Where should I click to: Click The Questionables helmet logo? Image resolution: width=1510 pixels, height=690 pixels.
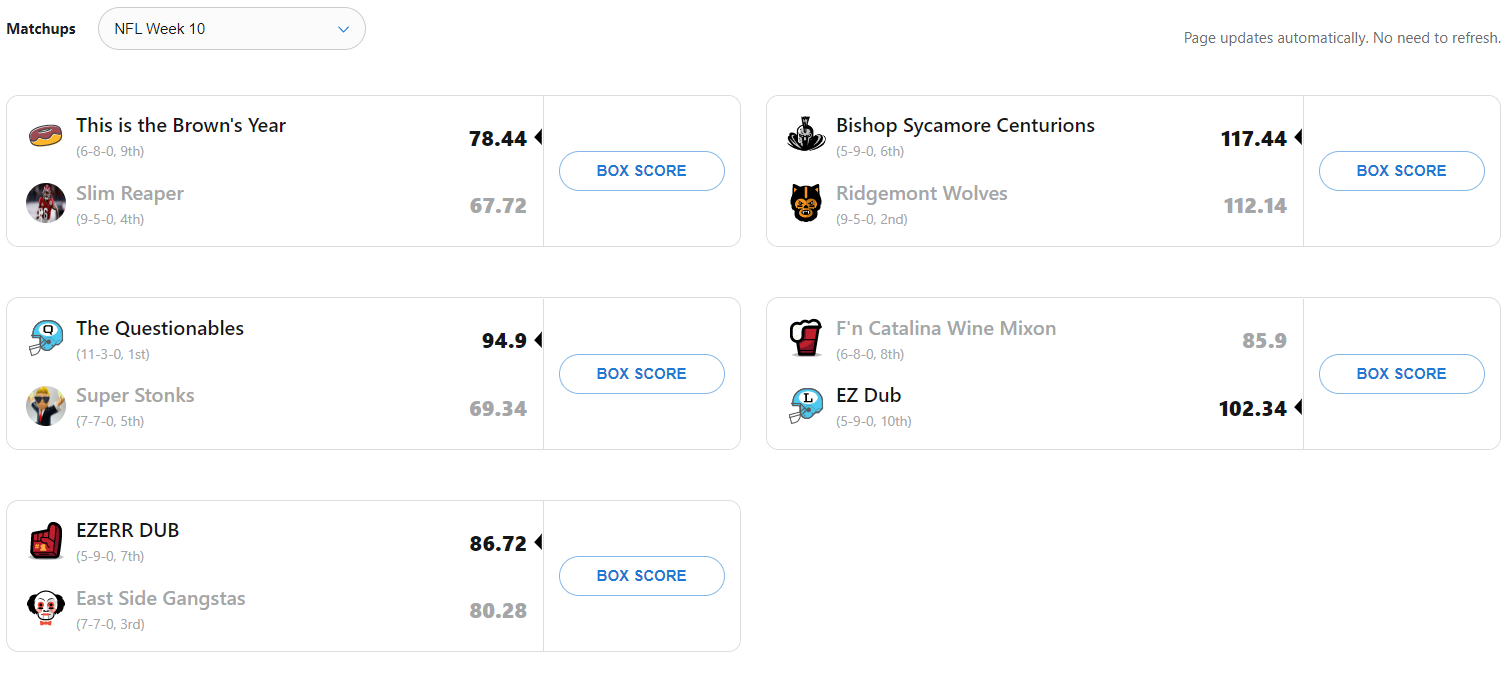coord(46,338)
